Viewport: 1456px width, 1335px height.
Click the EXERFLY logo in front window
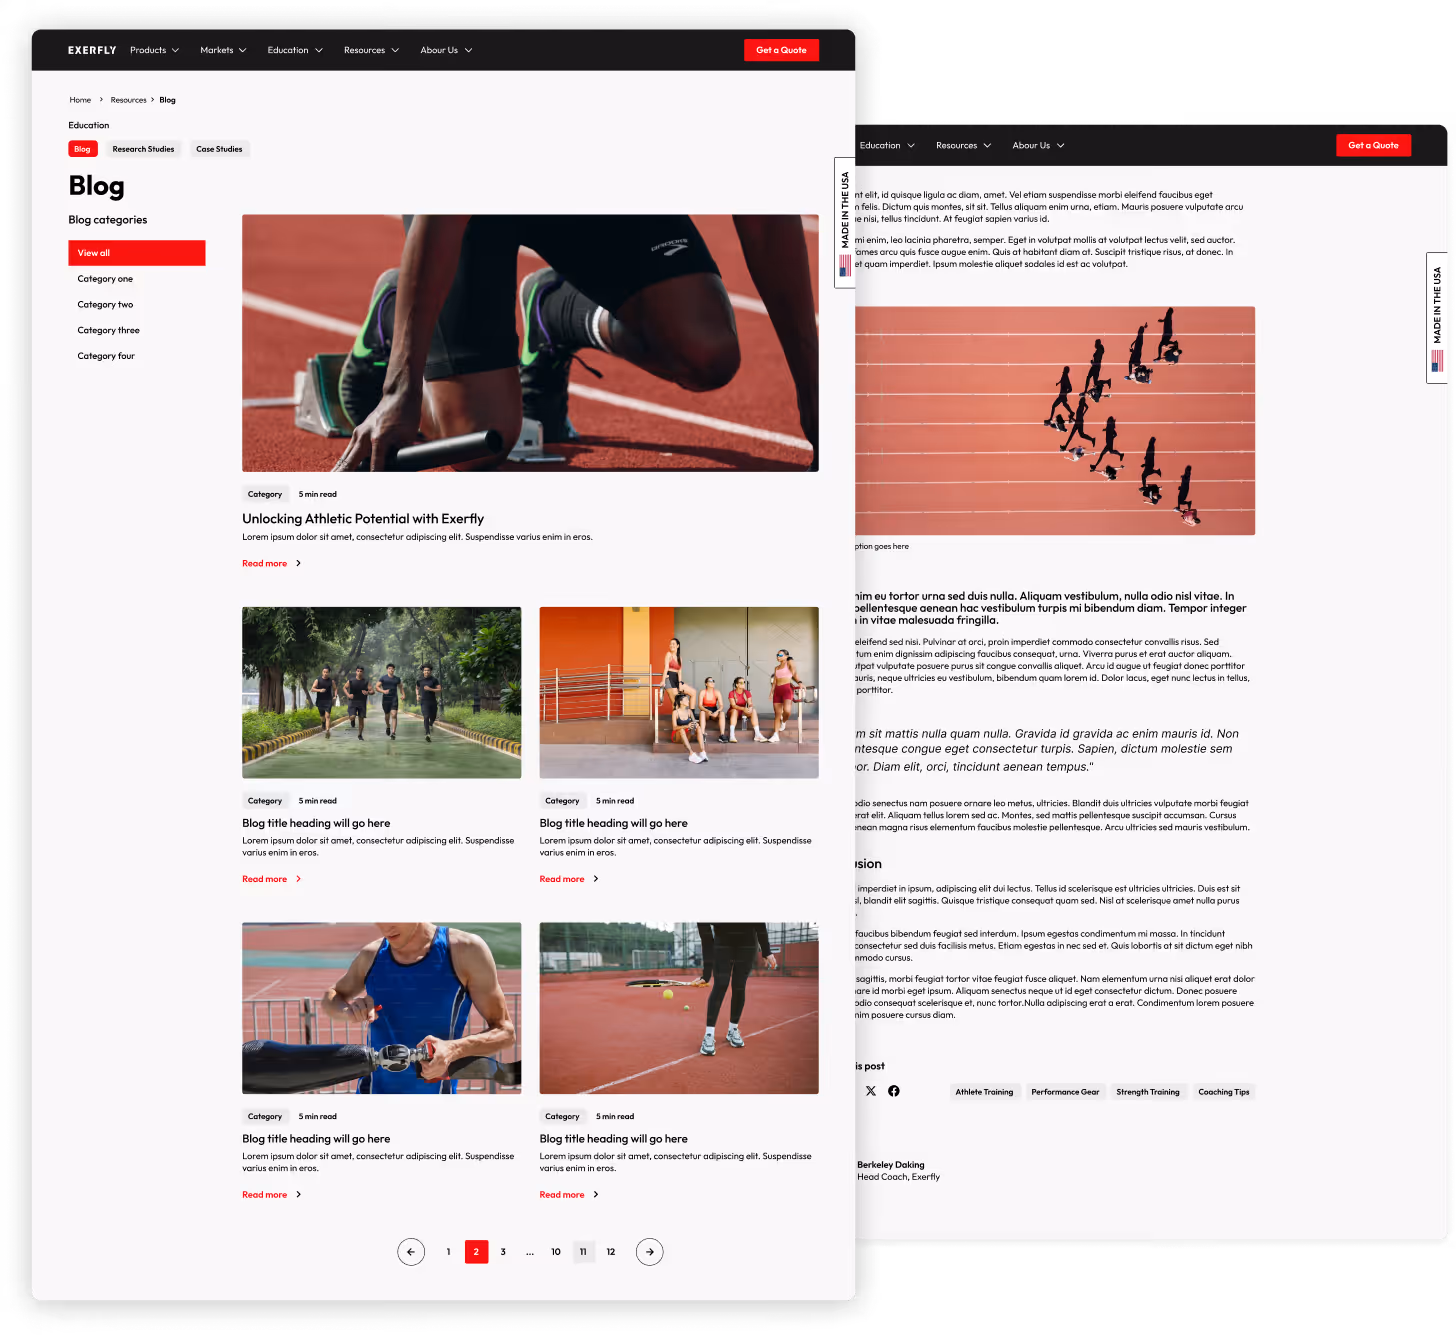(x=92, y=50)
